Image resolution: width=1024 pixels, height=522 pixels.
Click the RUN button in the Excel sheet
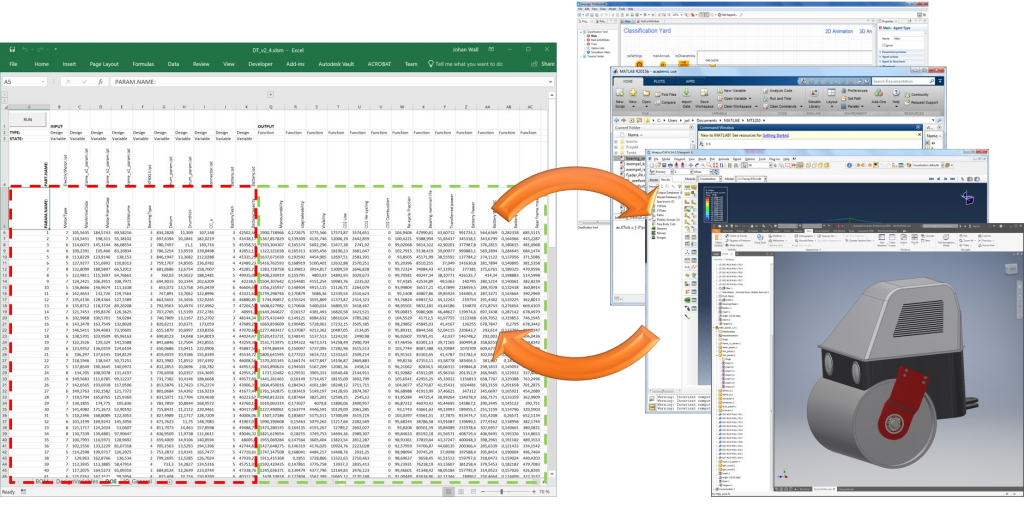pyautogui.click(x=27, y=120)
